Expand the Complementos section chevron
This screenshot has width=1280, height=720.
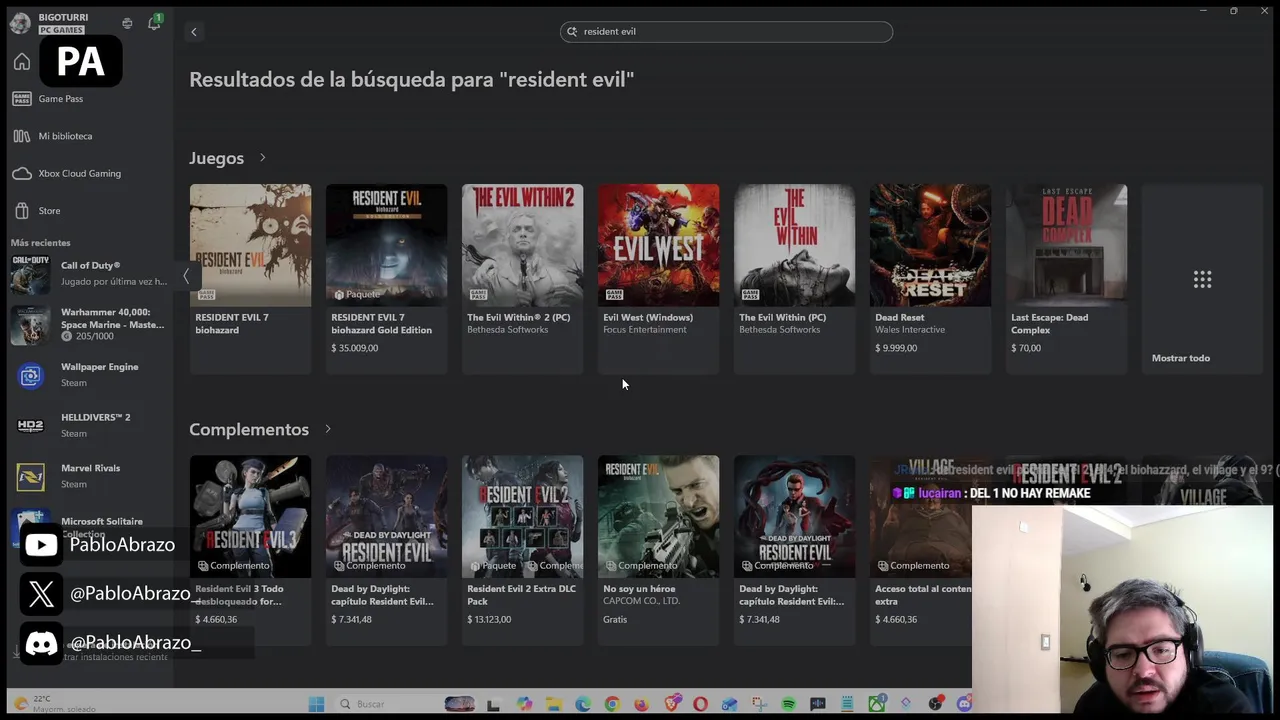pos(328,429)
